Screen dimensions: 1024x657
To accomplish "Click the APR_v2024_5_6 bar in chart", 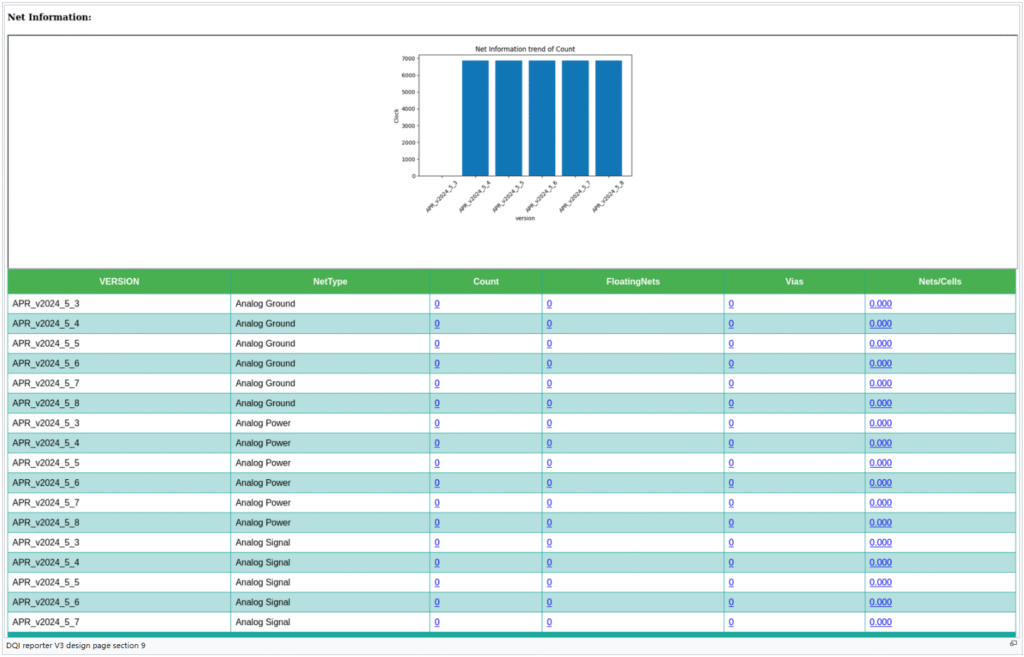I will tap(542, 118).
